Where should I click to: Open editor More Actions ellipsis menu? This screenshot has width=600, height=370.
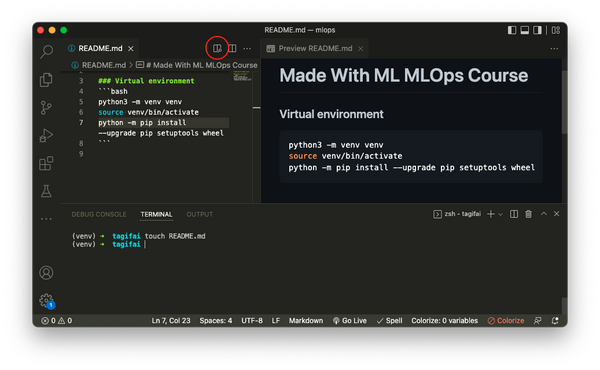tap(247, 49)
